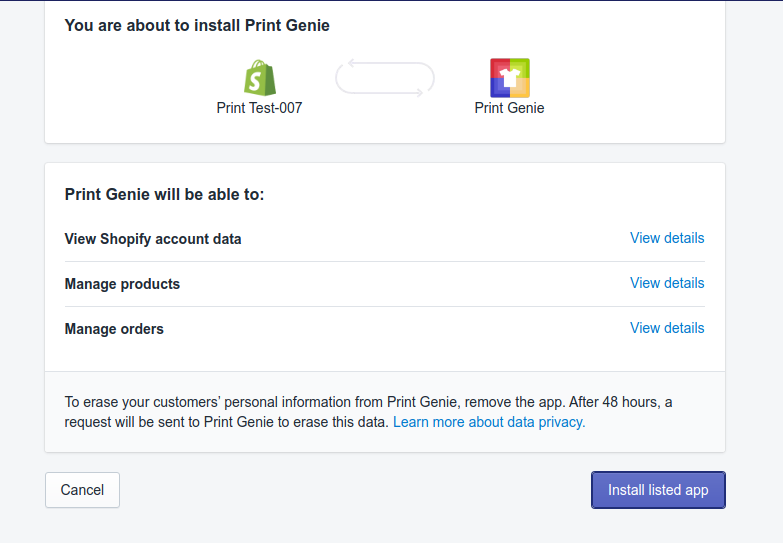Screen dimensions: 783x543
Task: Cancel the app installation
Action: click(82, 490)
